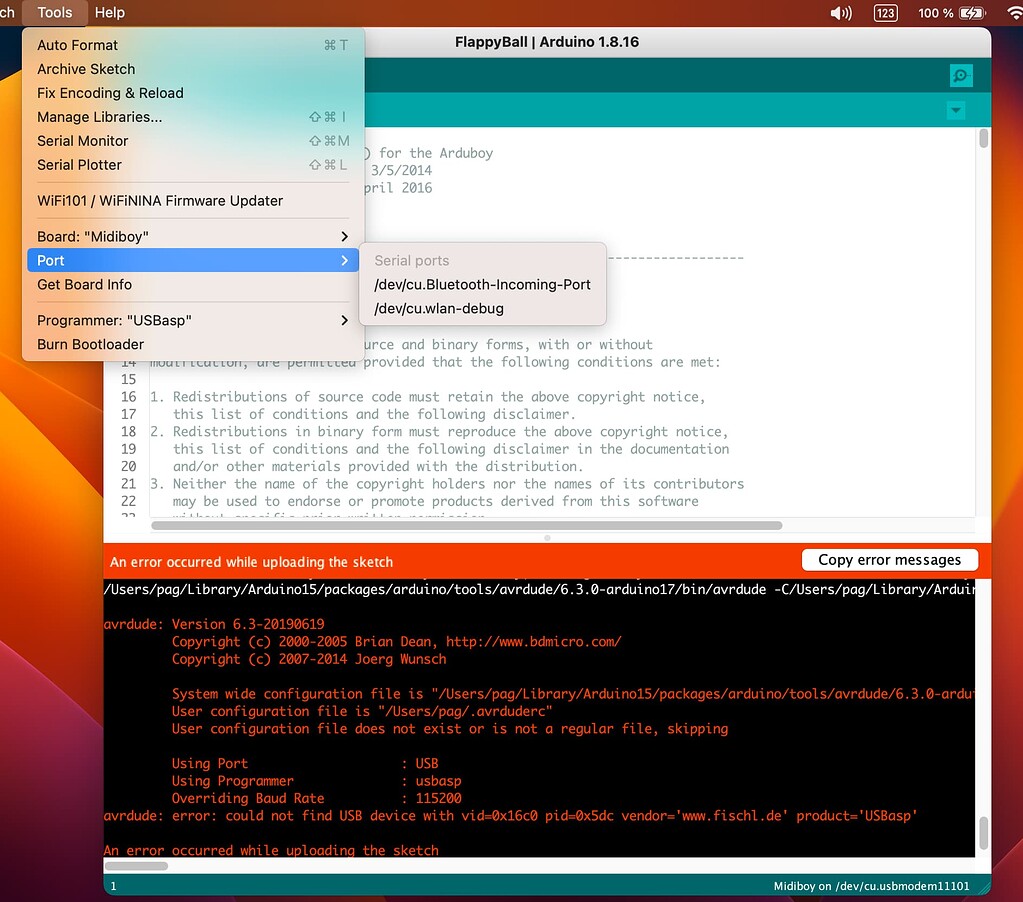Click the avrdude error line about USBasp

tap(510, 816)
